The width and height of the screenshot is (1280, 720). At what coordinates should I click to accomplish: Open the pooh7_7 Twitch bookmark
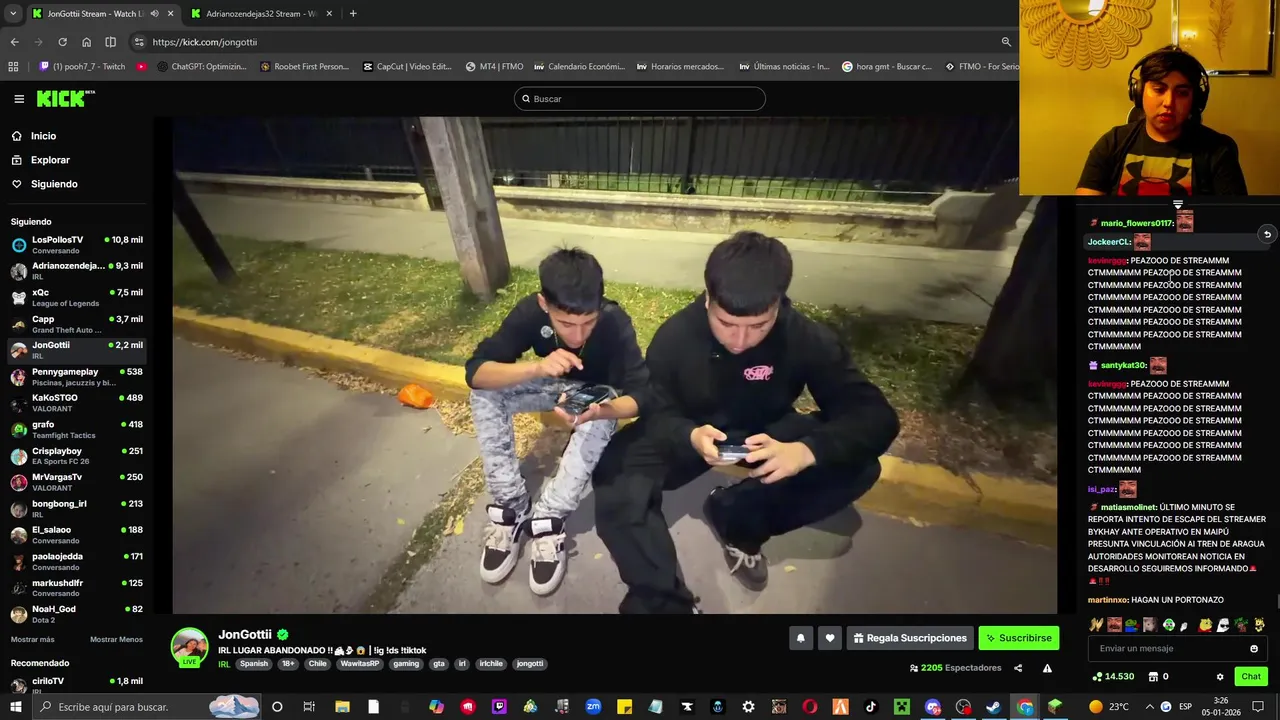click(82, 67)
